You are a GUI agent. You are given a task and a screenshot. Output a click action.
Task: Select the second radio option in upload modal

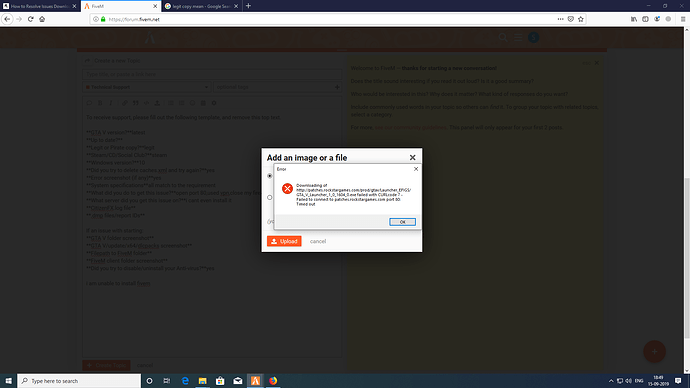(270, 198)
